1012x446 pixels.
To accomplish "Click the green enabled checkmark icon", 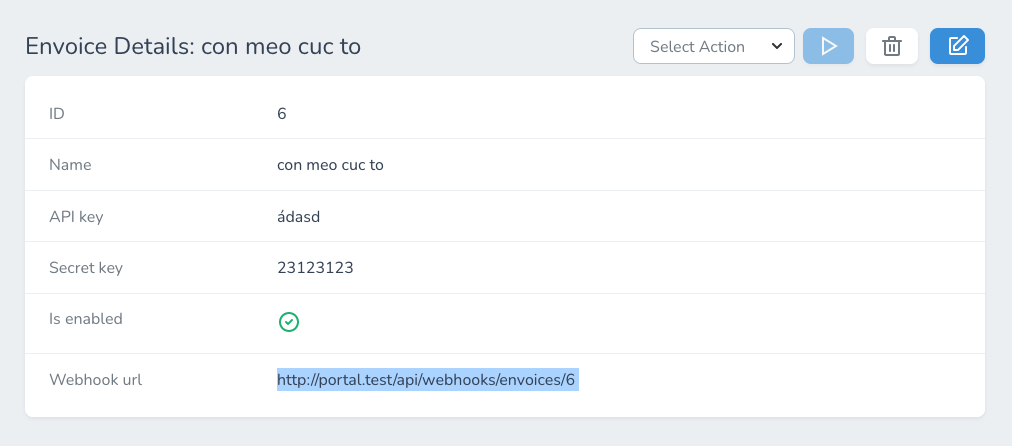I will [x=289, y=322].
